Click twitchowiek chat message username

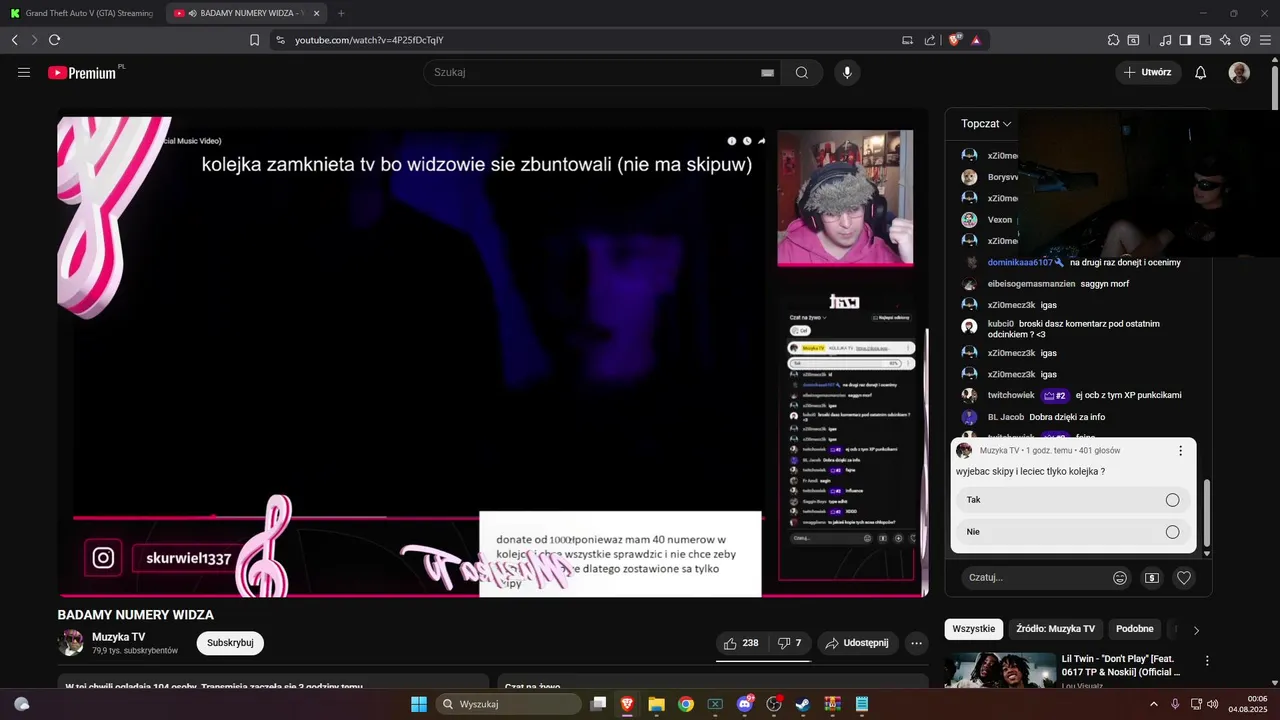point(1011,395)
